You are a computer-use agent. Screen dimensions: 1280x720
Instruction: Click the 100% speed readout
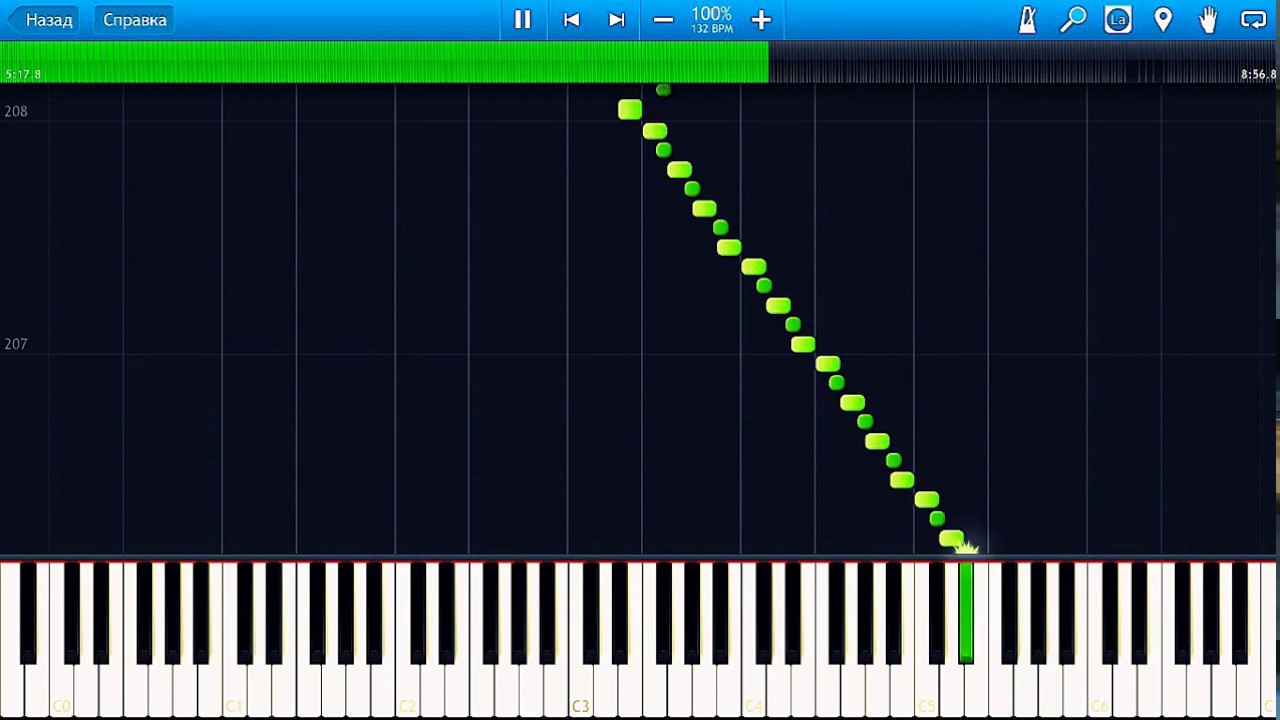pos(711,14)
